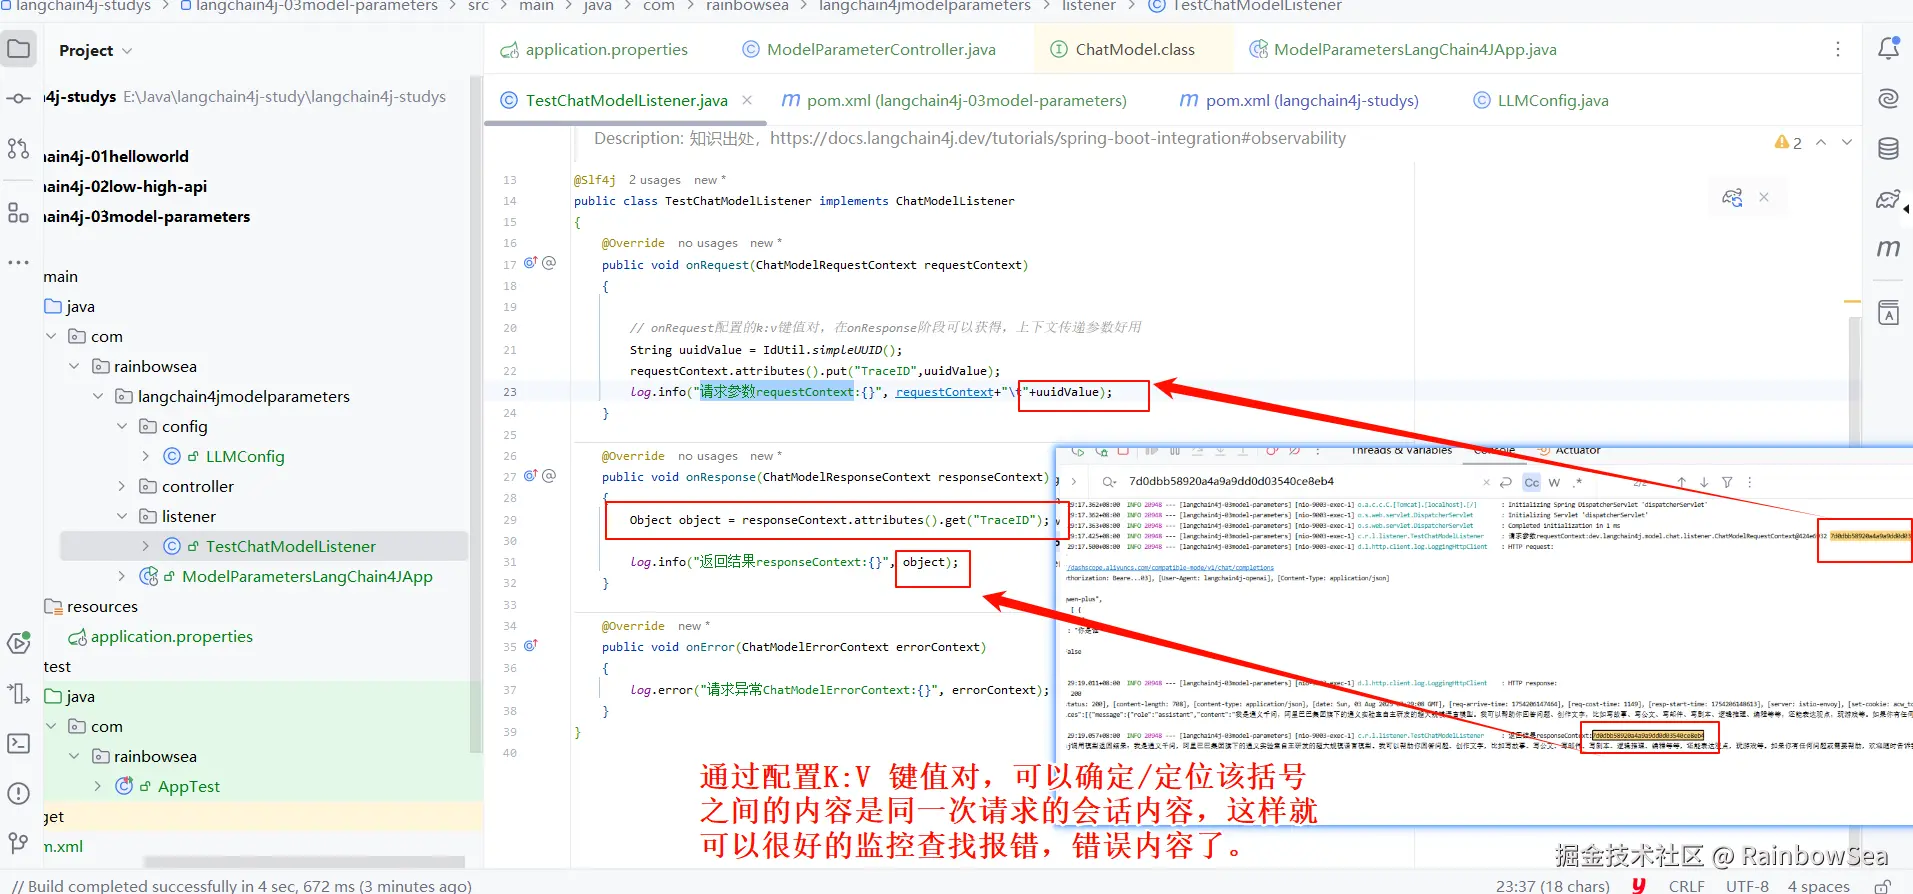Open the Structure tool window icon

point(19,212)
